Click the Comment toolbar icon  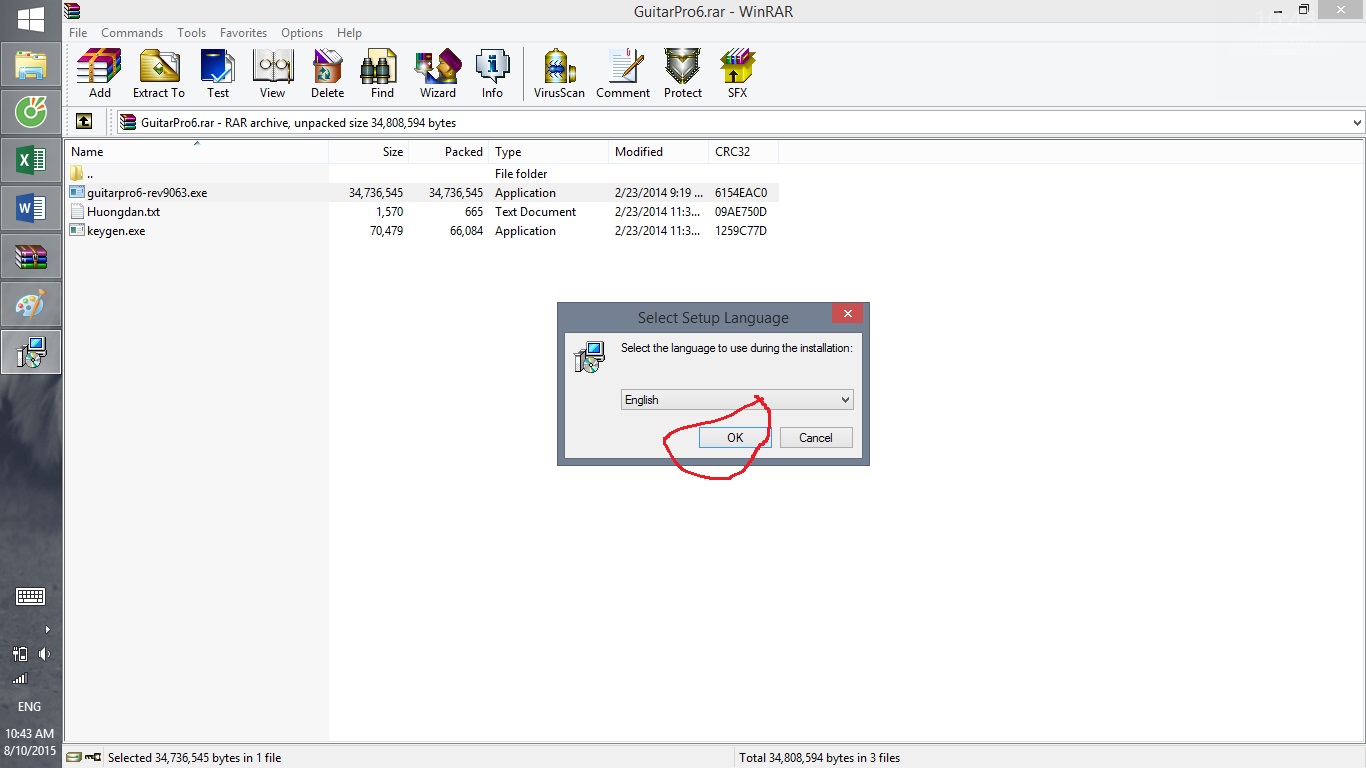(x=623, y=74)
